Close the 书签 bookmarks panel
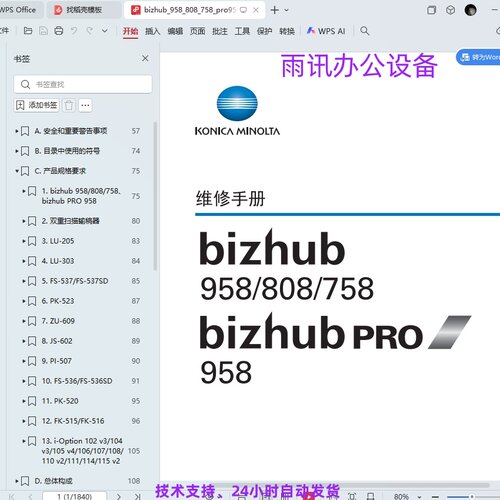Screen dimensions: 500x500 (x=145, y=58)
